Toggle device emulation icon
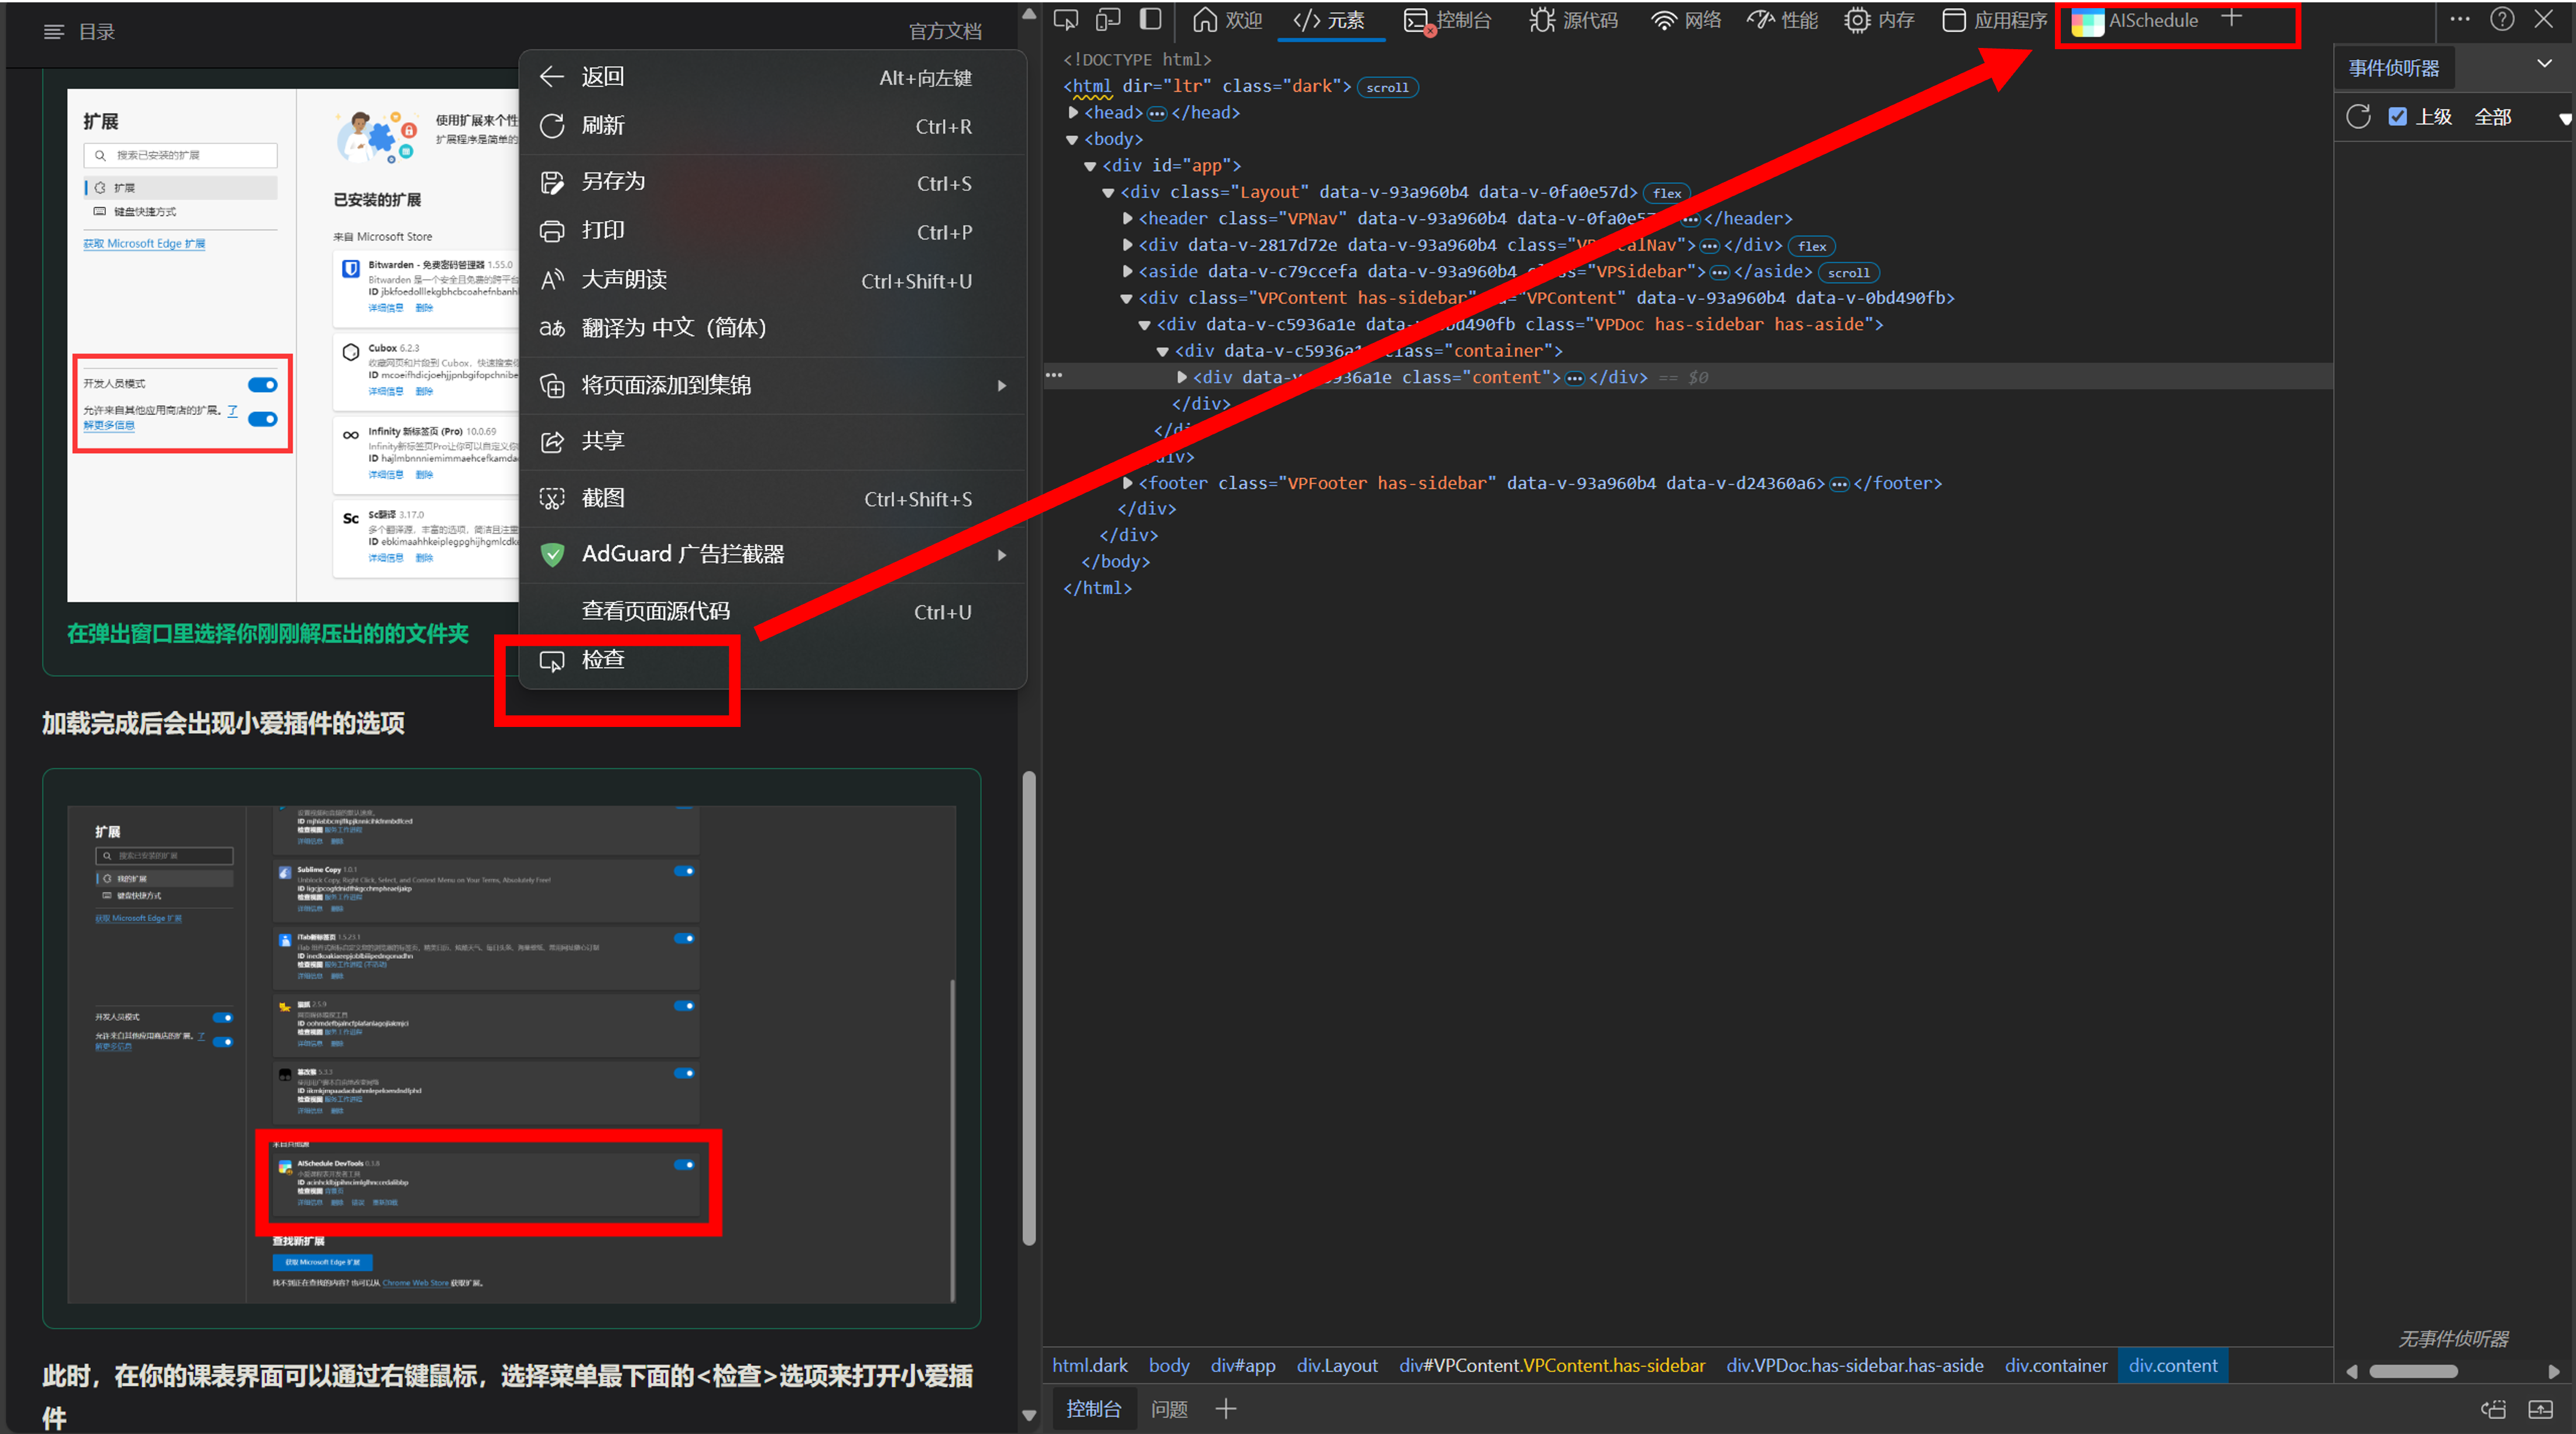Viewport: 2576px width, 1434px height. pyautogui.click(x=1108, y=20)
